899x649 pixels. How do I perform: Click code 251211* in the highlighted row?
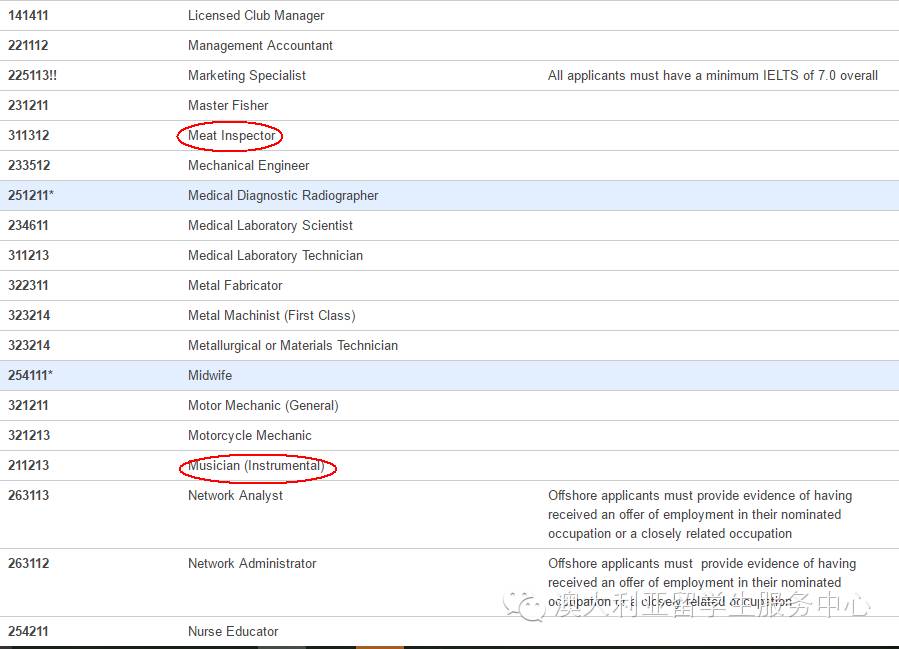(x=31, y=195)
